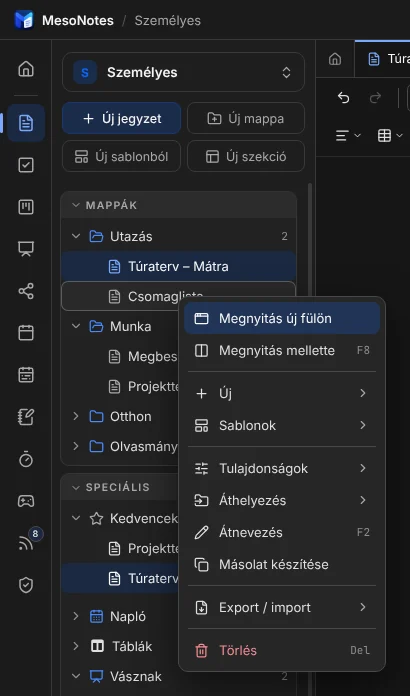Viewport: 410px width, 696px height.
Task: Expand the Napló item chevron
Action: [76, 617]
